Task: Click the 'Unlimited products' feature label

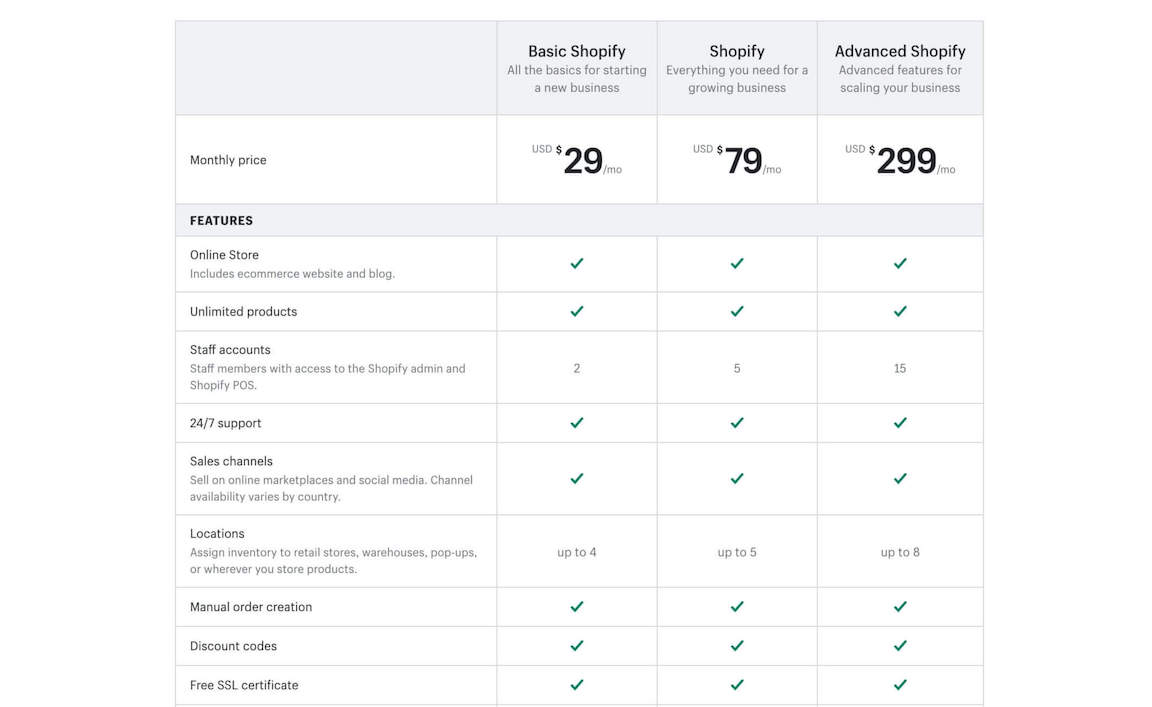Action: (243, 312)
